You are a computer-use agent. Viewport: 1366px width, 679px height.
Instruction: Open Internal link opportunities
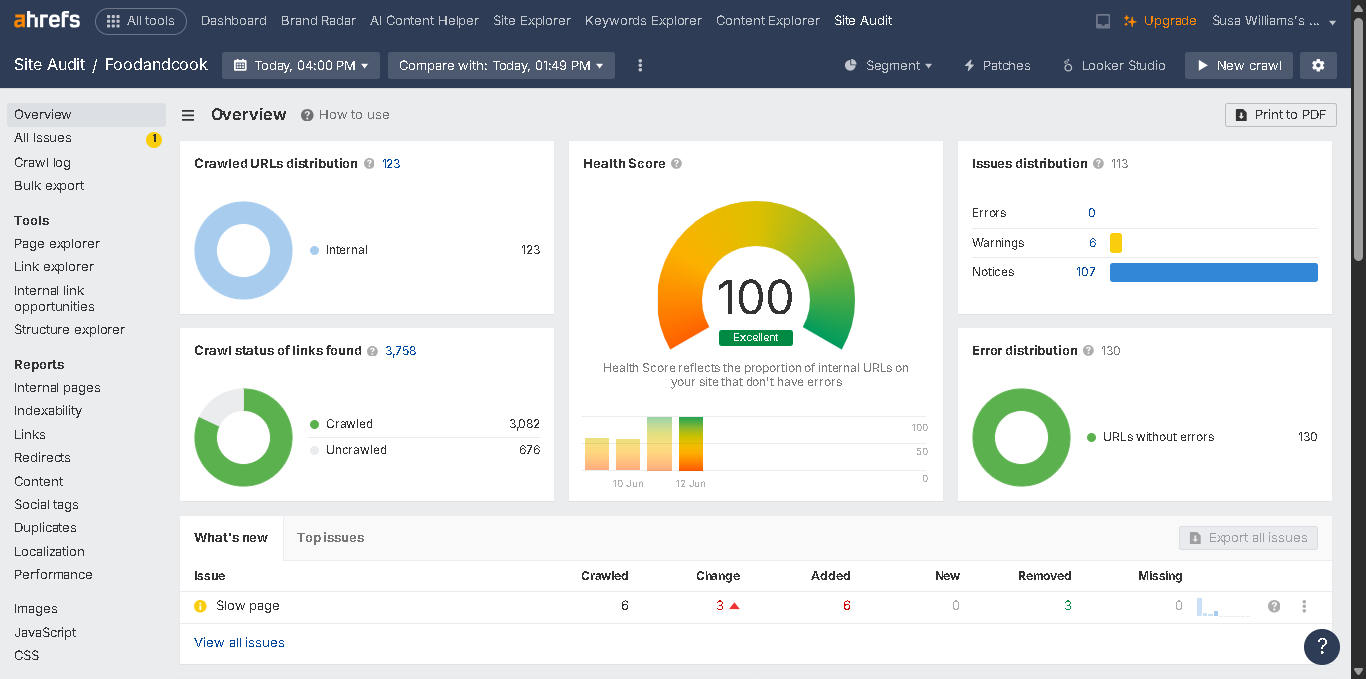[54, 299]
